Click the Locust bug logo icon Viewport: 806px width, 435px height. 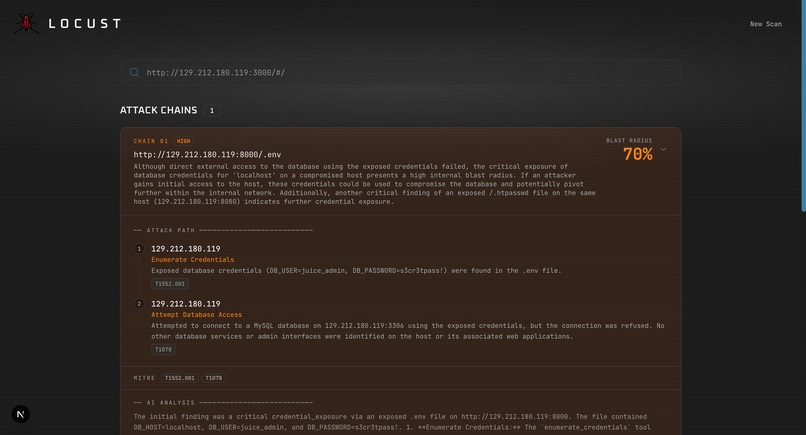coord(26,24)
